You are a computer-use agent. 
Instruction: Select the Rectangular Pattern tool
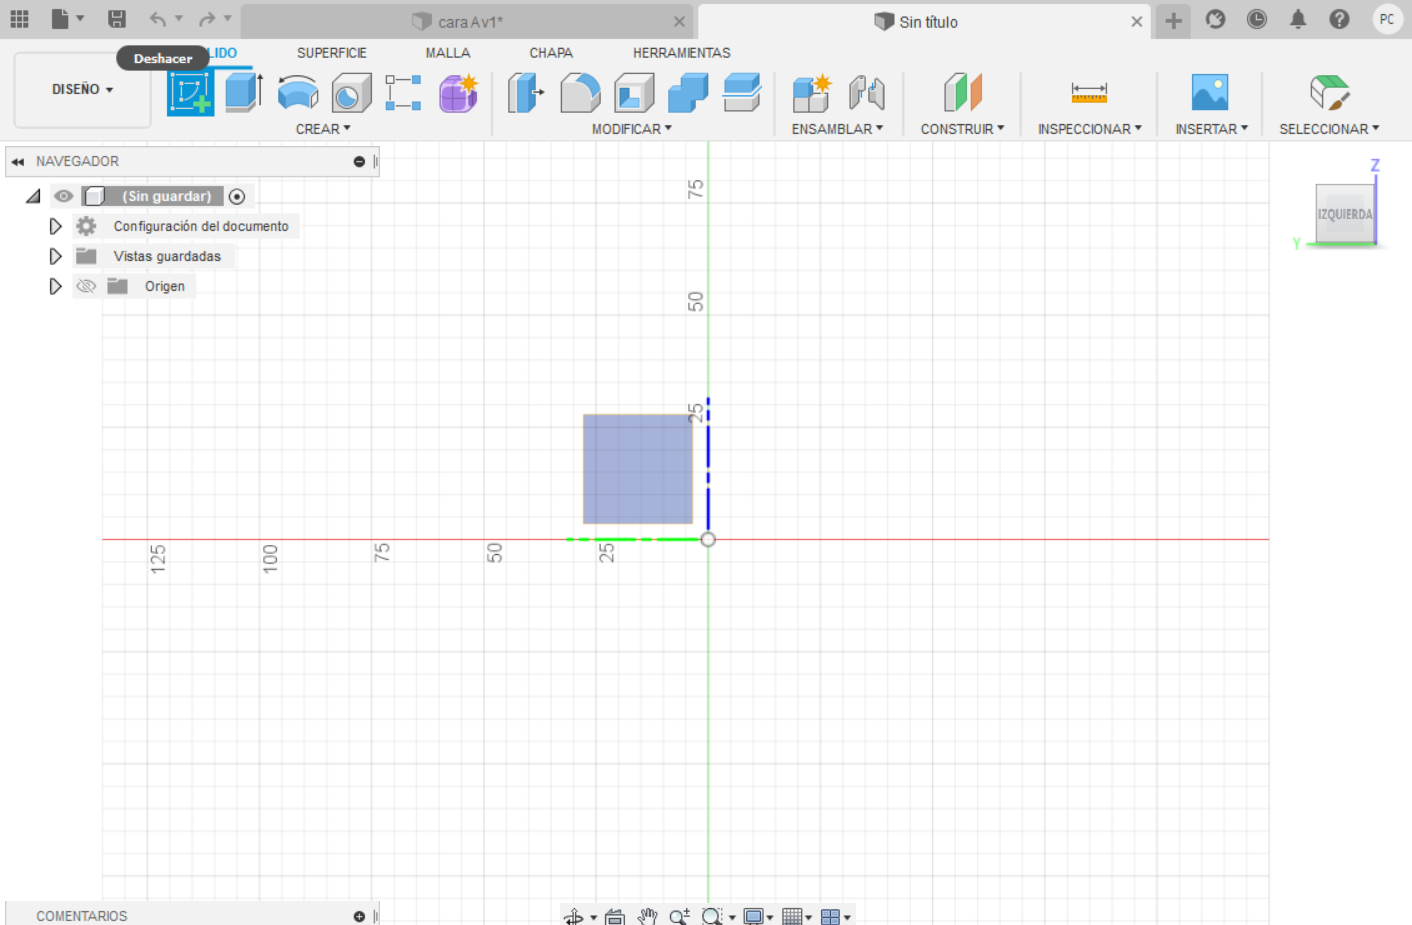404,93
